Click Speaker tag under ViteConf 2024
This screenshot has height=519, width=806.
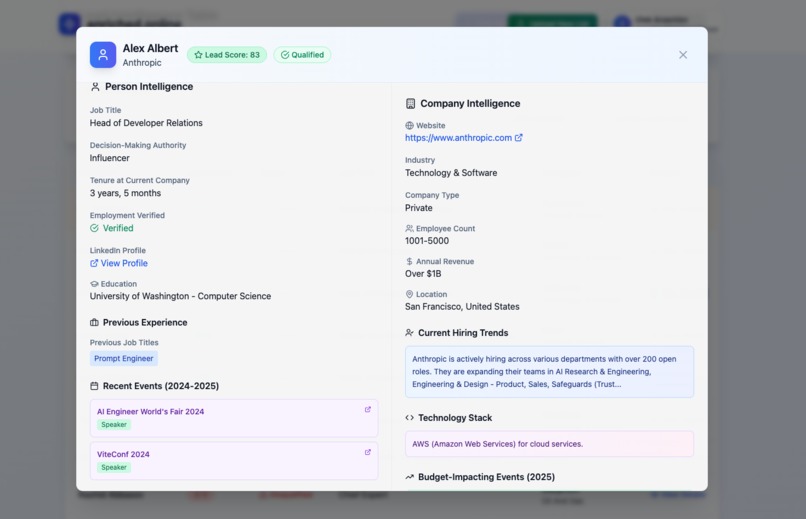[114, 467]
